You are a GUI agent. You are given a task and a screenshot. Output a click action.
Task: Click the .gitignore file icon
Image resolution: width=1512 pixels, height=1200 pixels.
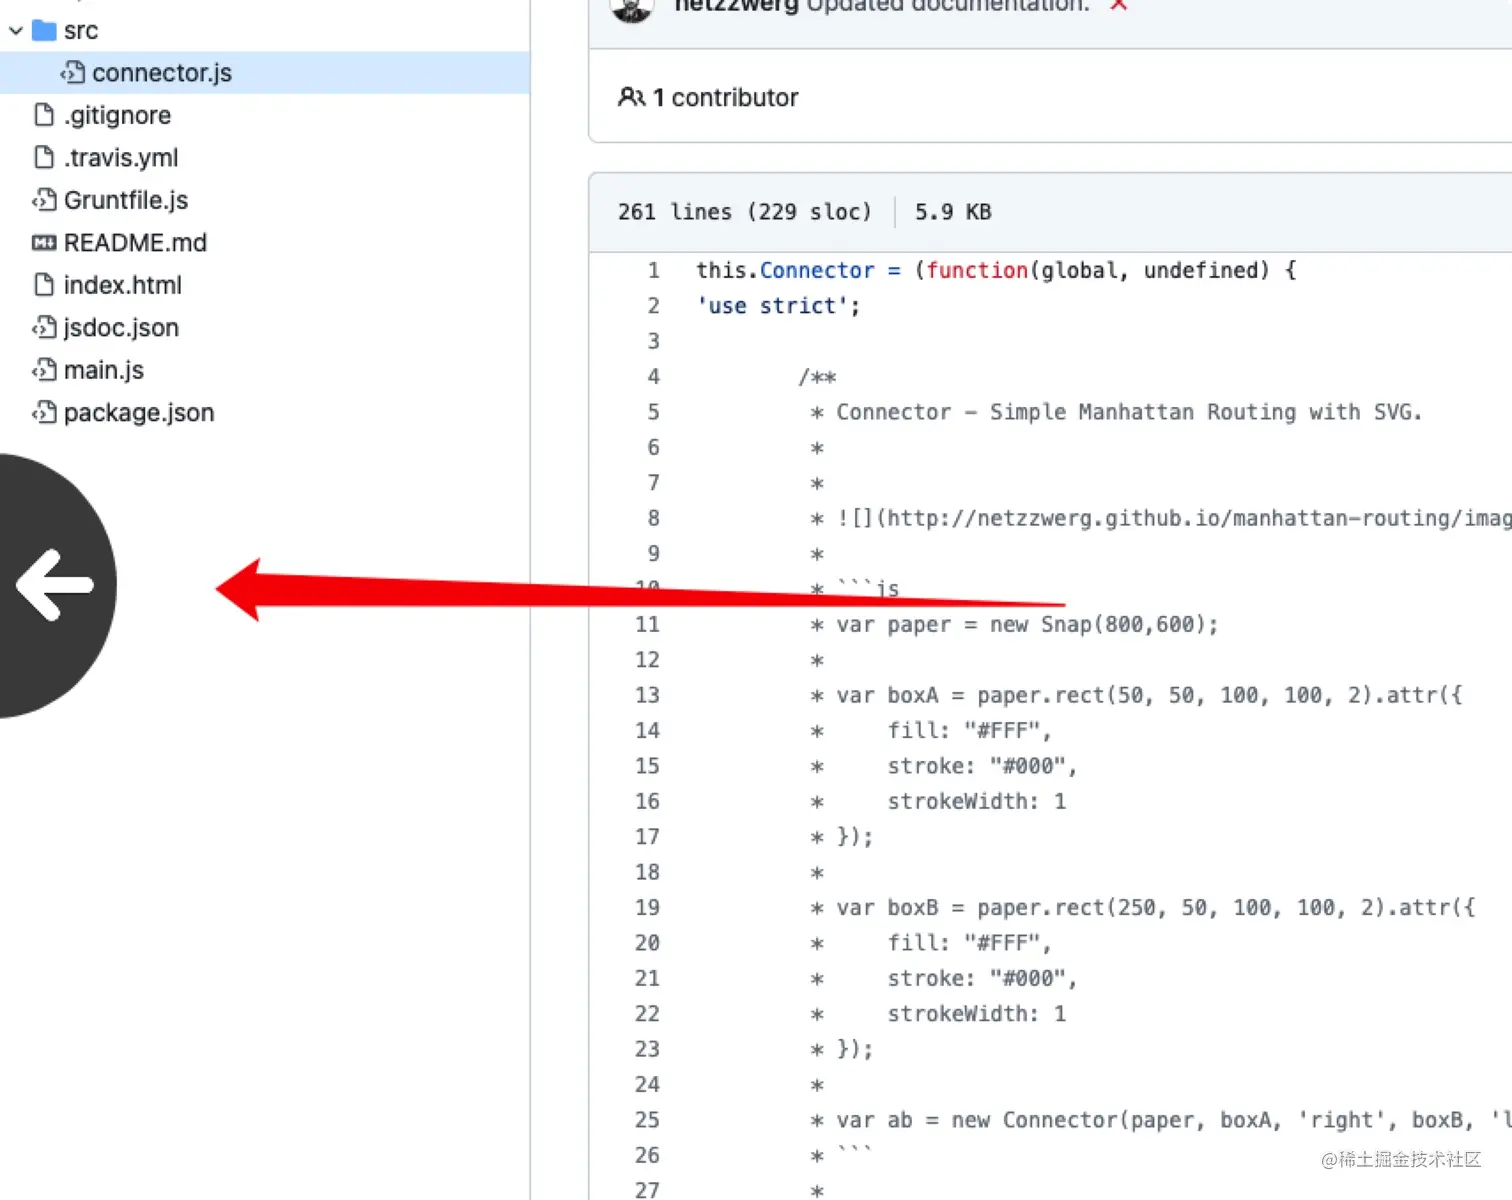click(44, 115)
